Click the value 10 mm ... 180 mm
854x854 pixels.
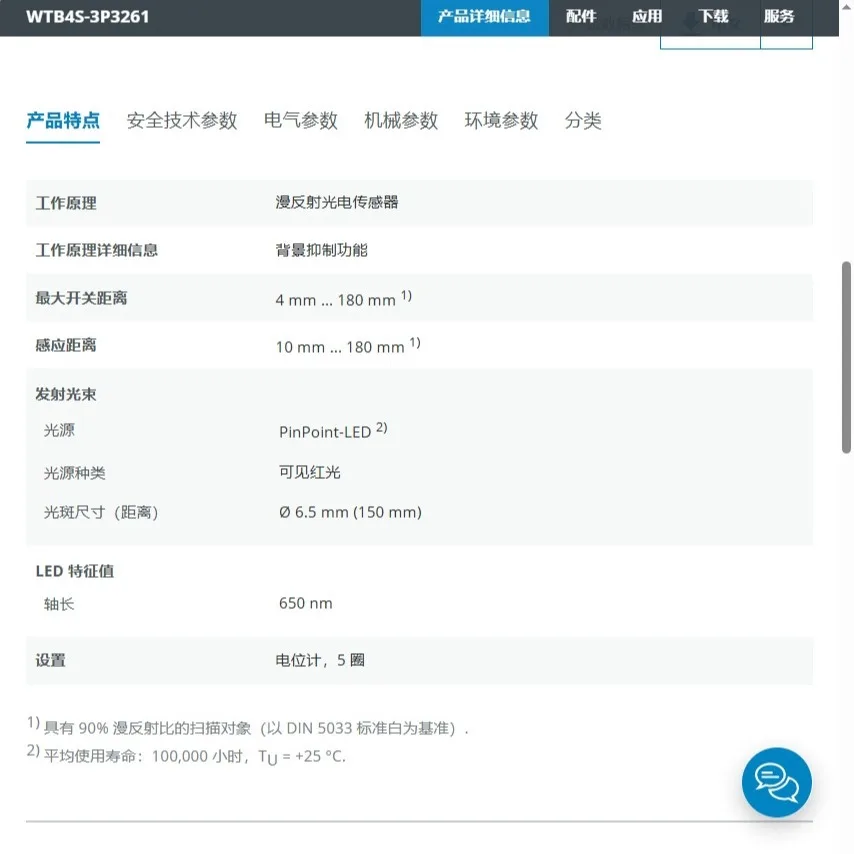(340, 347)
